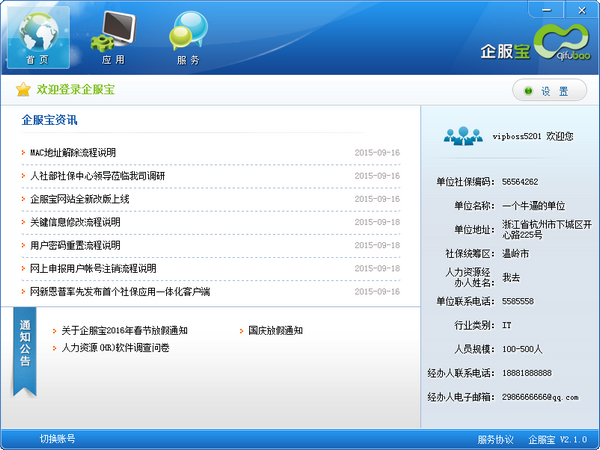Click unit name 一个牛逼的单位
The width and height of the screenshot is (600, 450).
pyautogui.click(x=534, y=206)
